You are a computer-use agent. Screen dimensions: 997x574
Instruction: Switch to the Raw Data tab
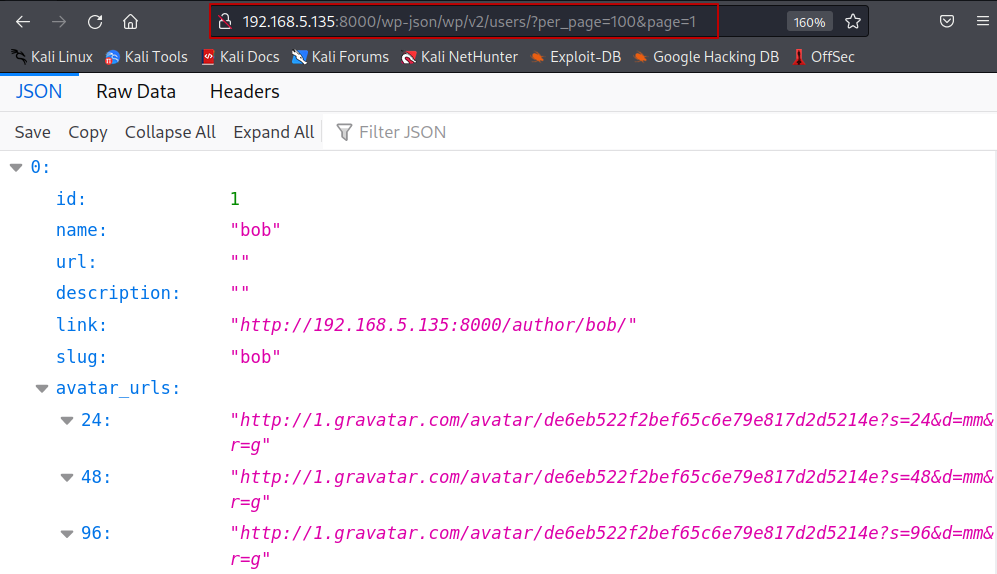point(135,92)
